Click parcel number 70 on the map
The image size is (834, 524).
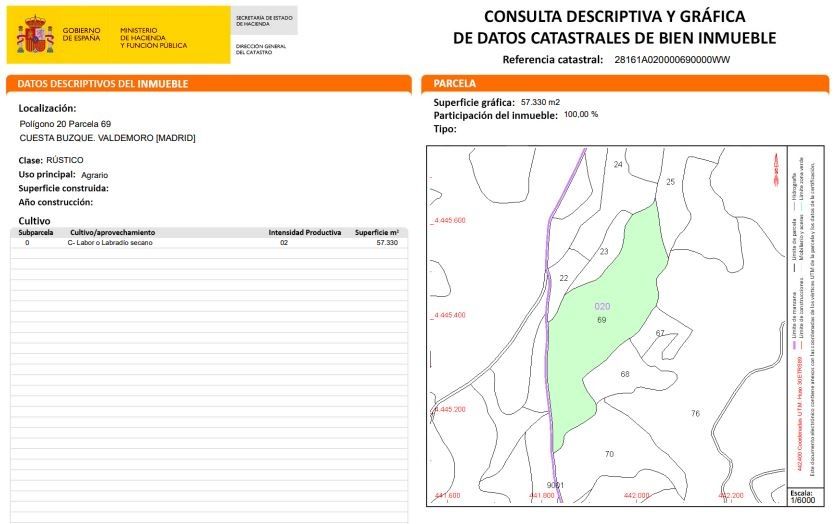610,454
